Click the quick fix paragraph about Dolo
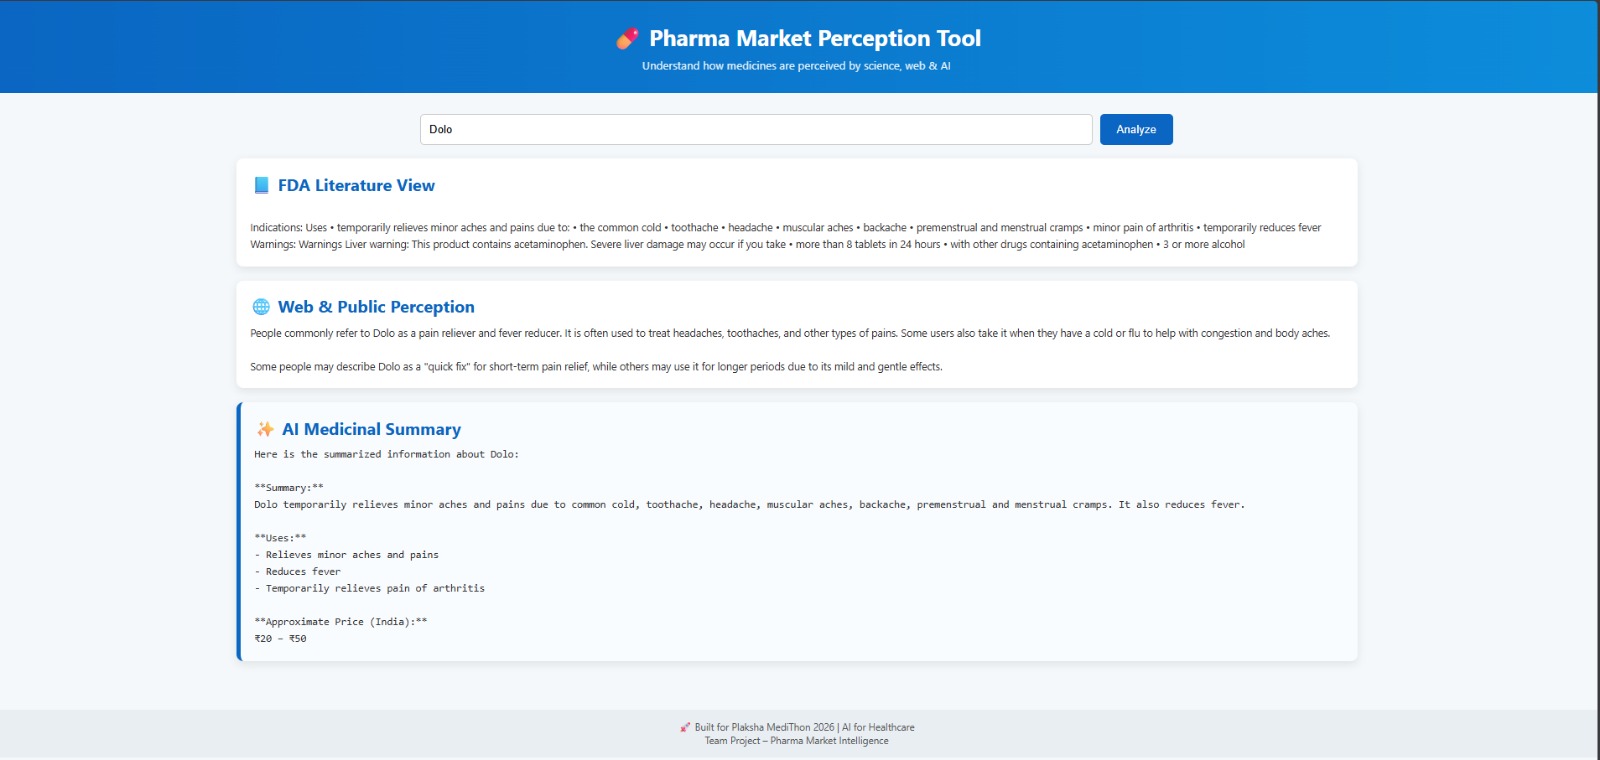This screenshot has height=760, width=1600. point(596,367)
